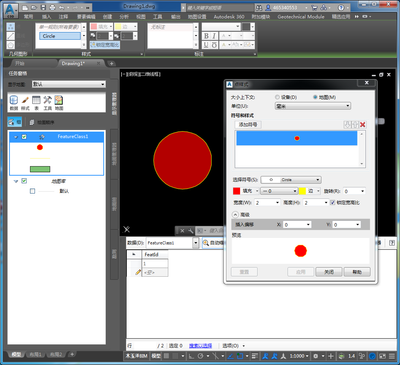This screenshot has height=365, width=400.
Task: Click the blue search-to-select link
Action: [200, 346]
